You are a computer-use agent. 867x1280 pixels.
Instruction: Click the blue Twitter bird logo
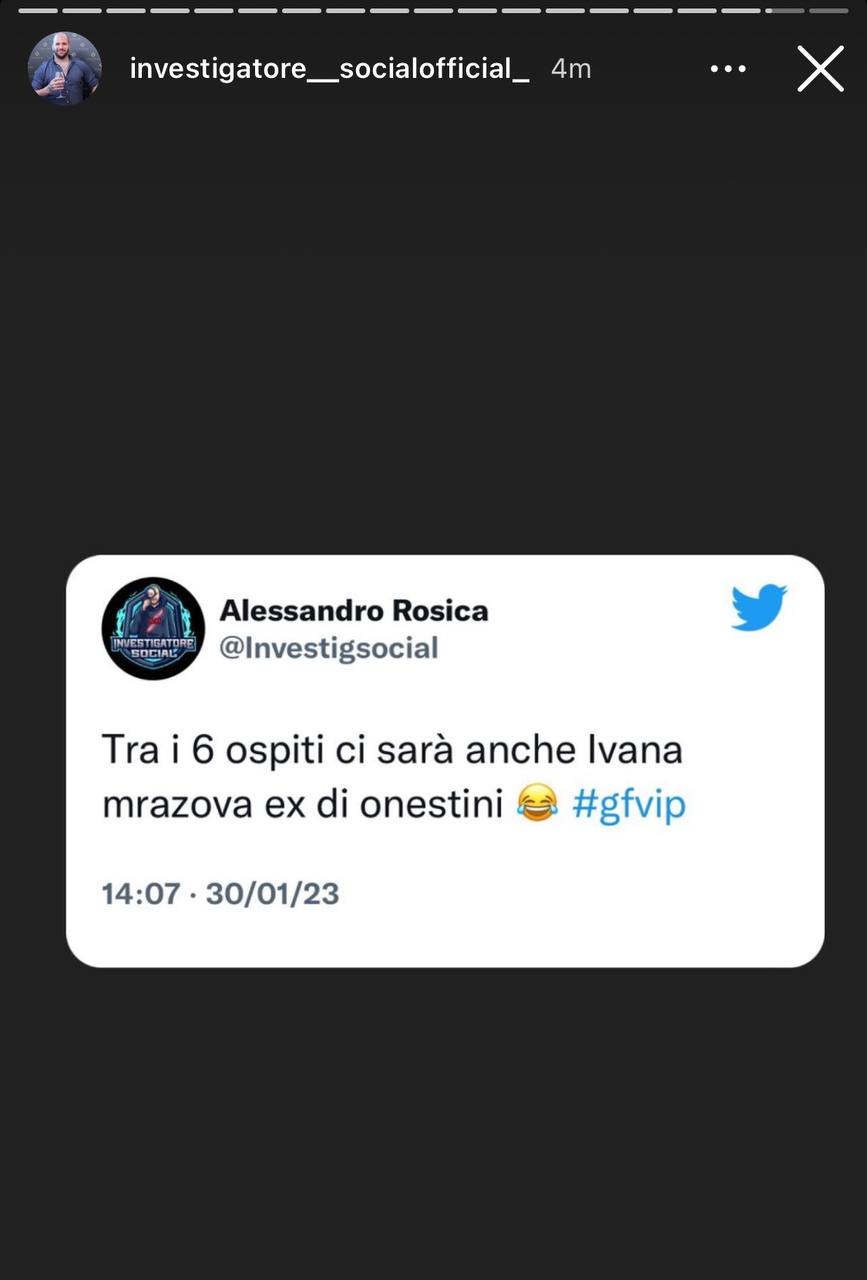[759, 608]
